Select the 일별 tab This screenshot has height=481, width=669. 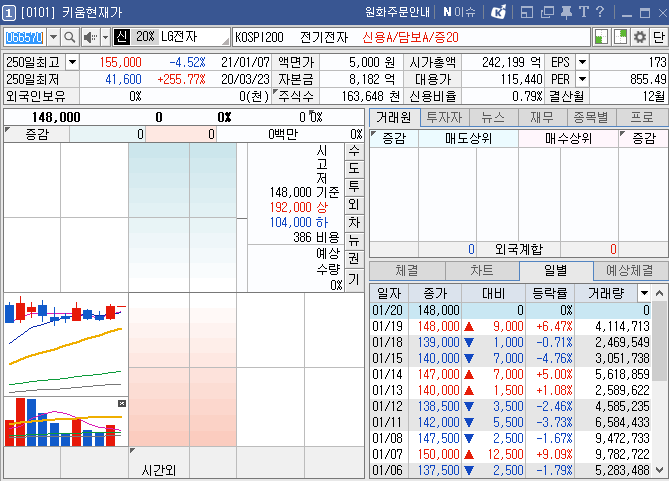click(556, 270)
